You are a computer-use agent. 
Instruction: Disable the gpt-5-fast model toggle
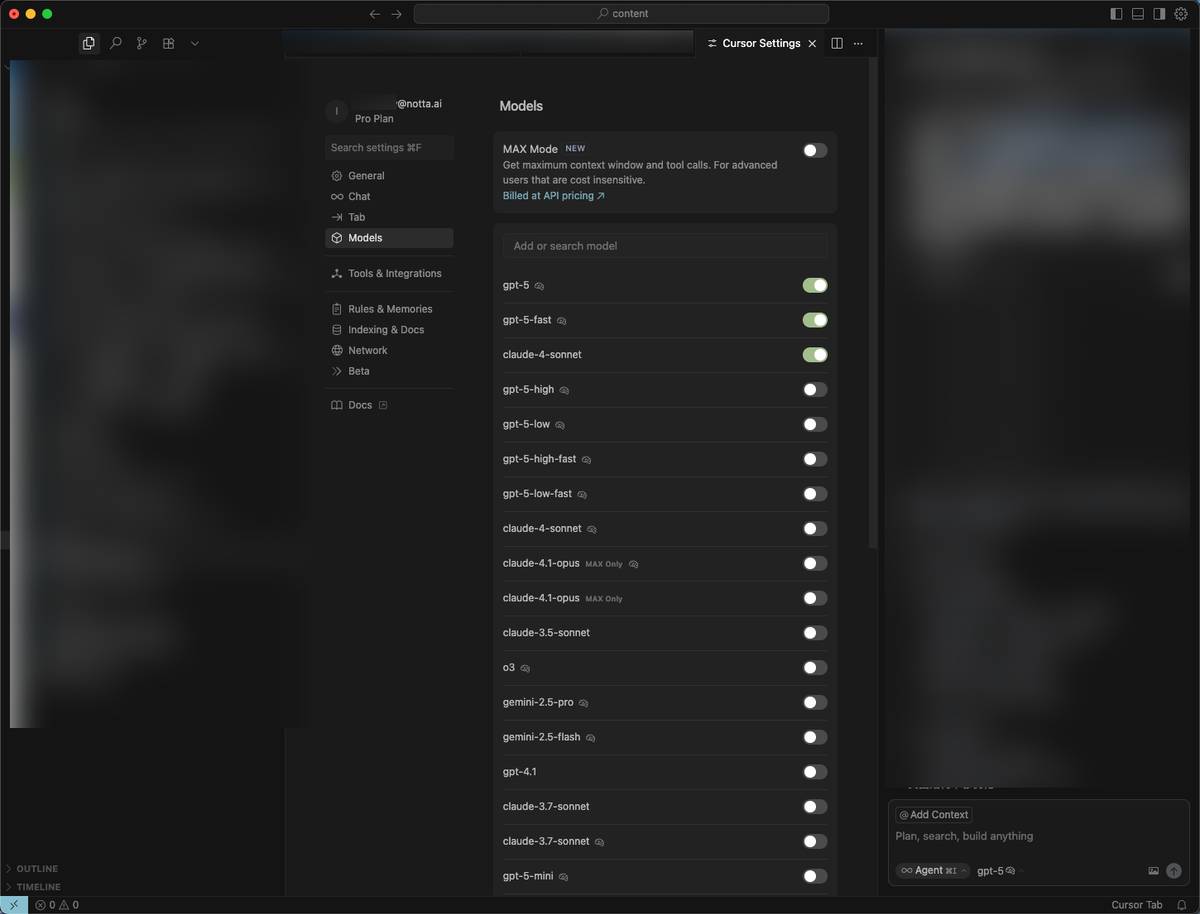815,320
